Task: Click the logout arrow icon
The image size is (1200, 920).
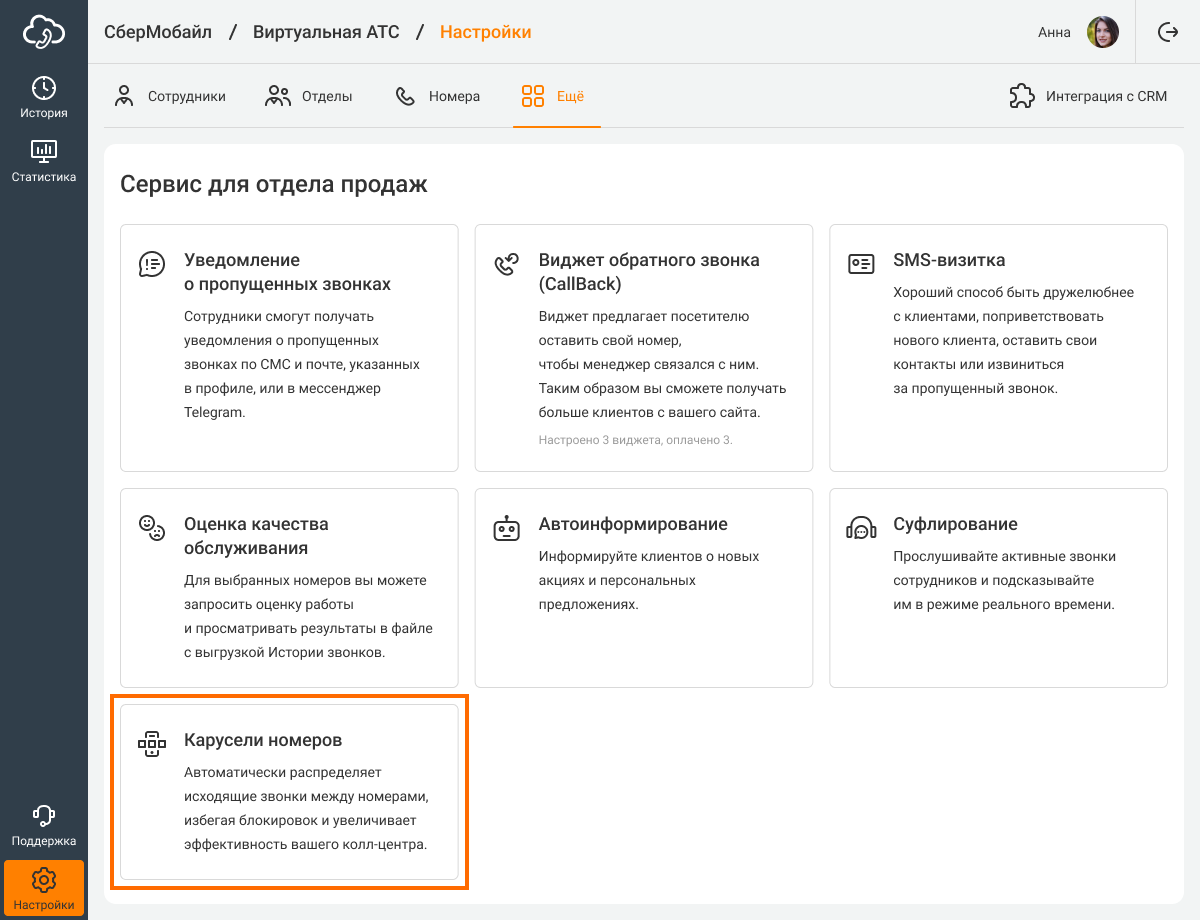Action: pyautogui.click(x=1168, y=32)
